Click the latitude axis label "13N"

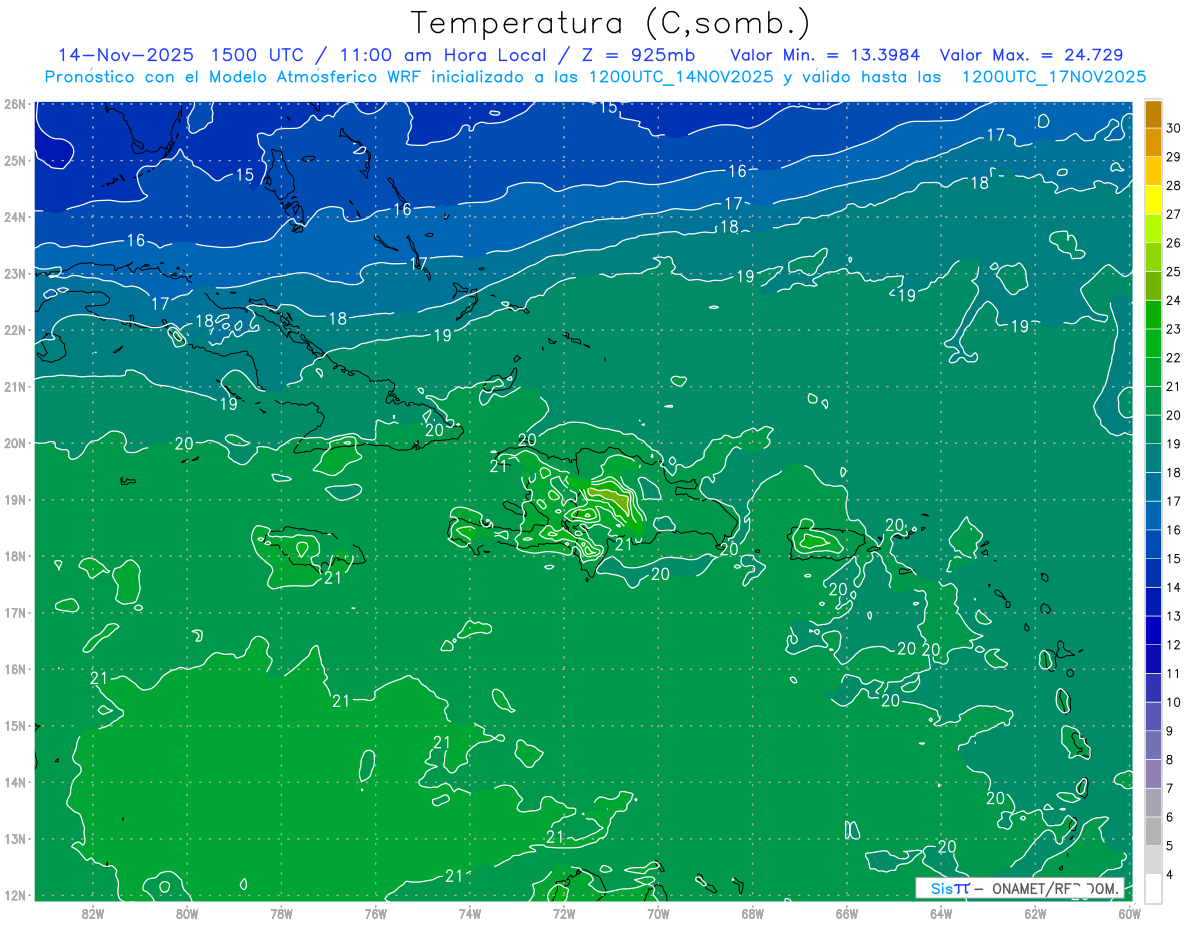[15, 838]
